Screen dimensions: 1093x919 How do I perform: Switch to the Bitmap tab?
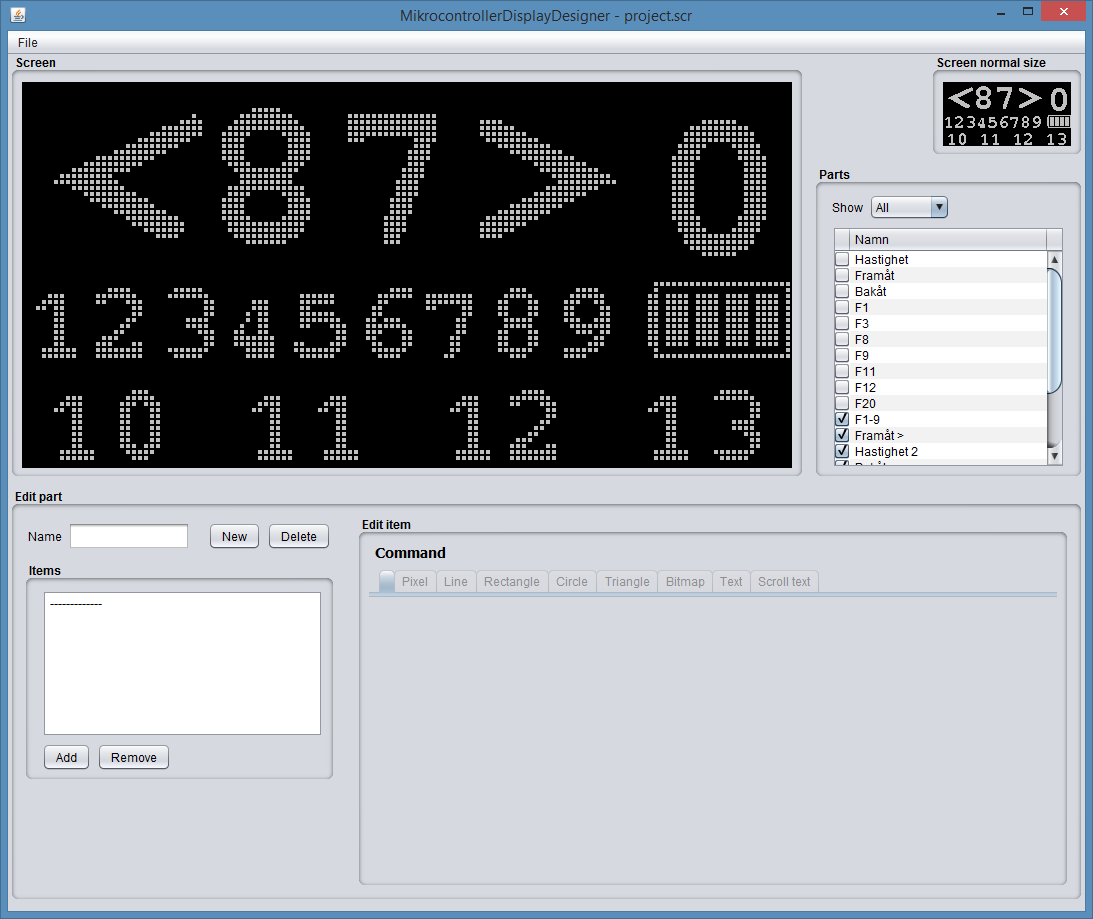pos(685,582)
